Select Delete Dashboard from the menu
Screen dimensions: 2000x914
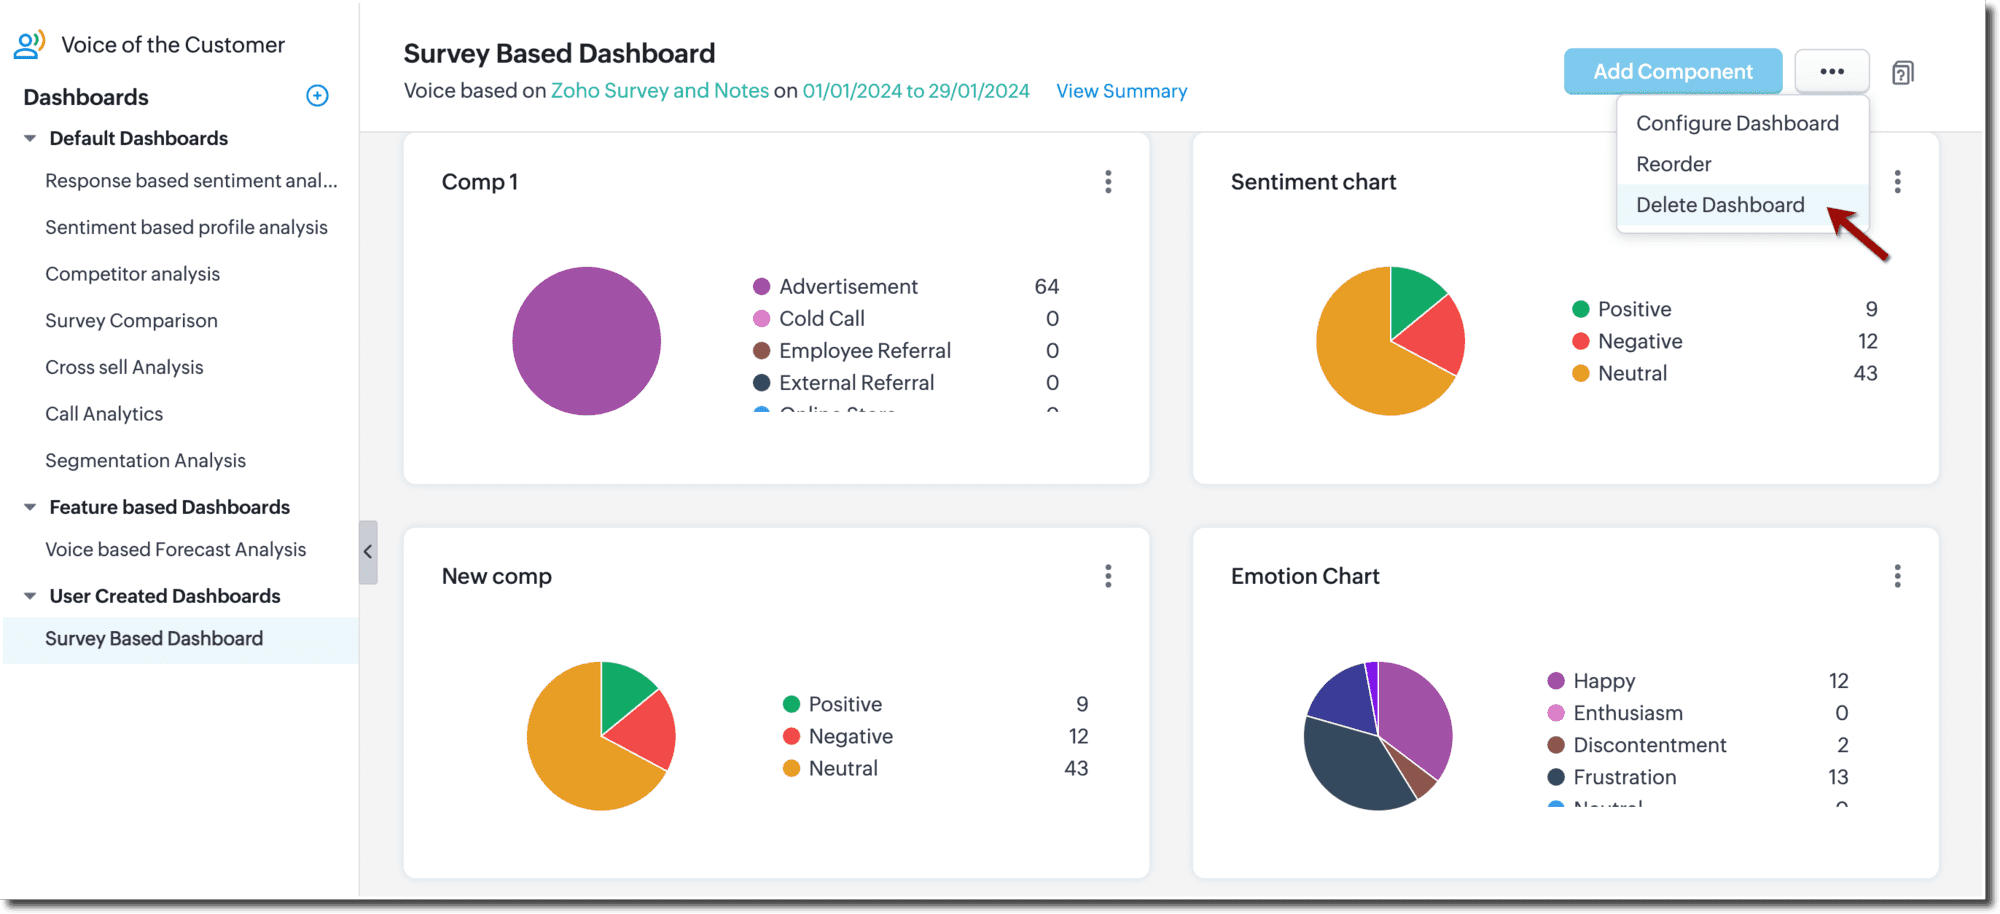click(1720, 205)
